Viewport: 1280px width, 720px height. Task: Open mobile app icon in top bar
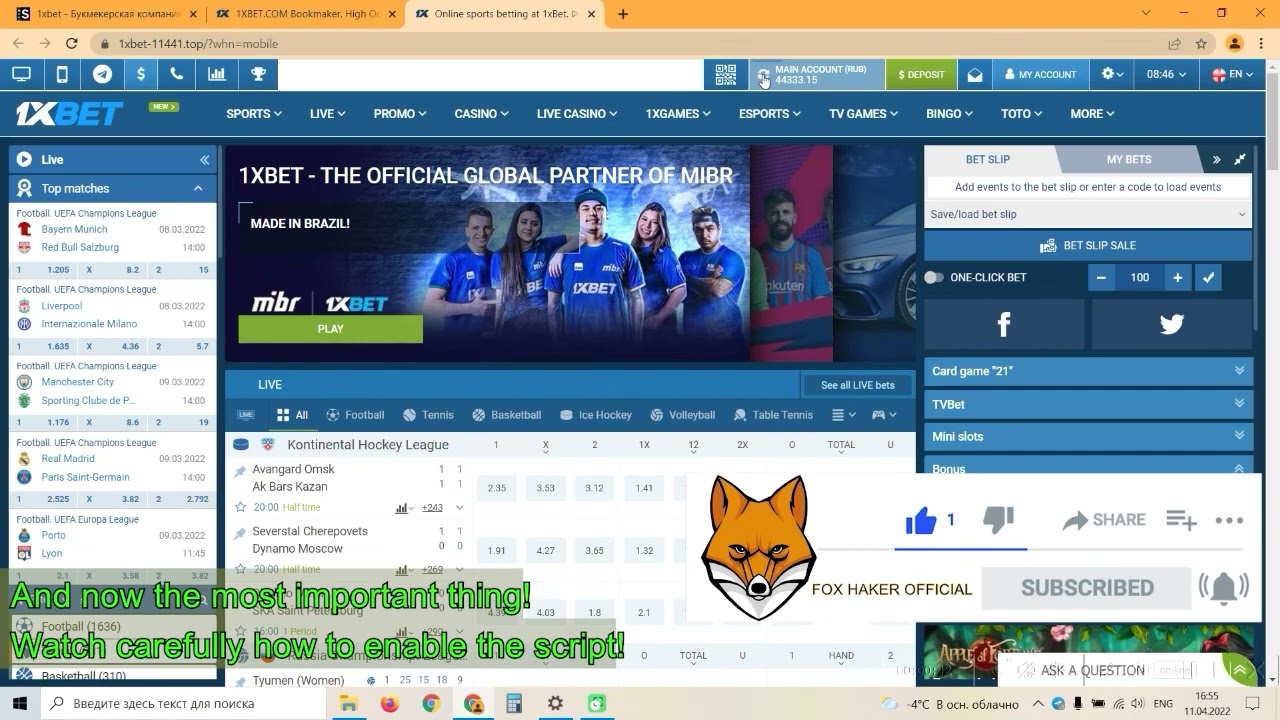[62, 74]
